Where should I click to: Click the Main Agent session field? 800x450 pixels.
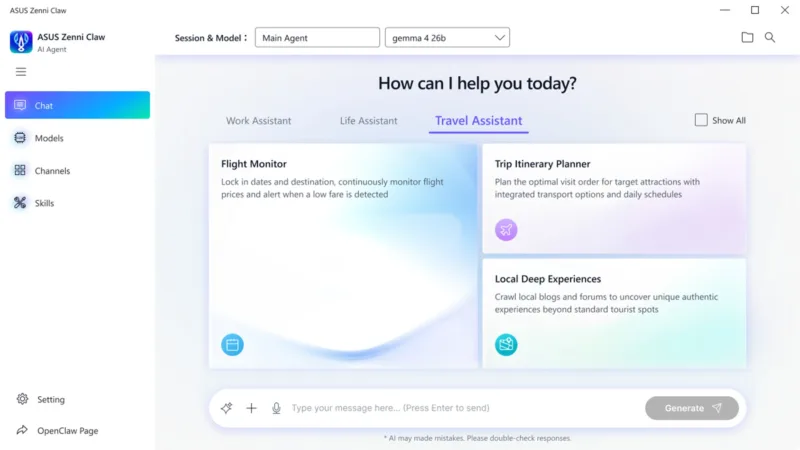[317, 38]
